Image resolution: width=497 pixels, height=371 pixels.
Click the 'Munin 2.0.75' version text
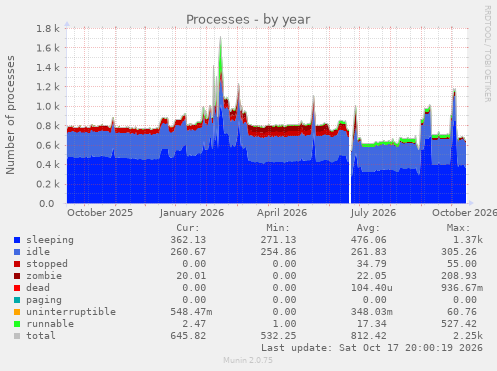click(248, 360)
